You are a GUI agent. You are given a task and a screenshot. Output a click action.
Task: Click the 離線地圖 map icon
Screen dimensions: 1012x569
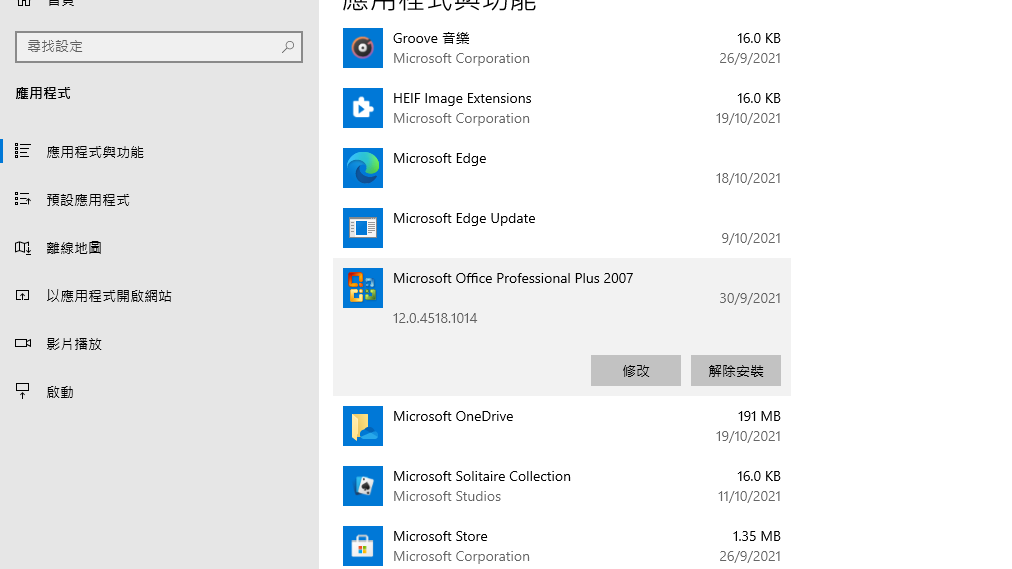[x=23, y=247]
